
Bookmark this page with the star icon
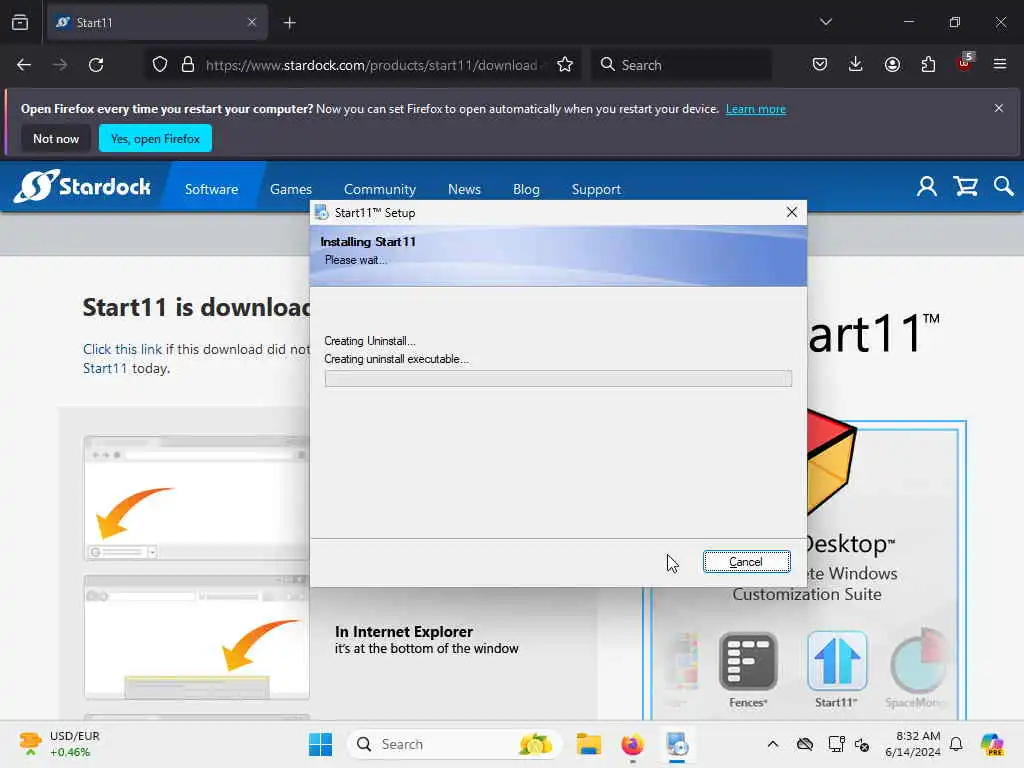(x=565, y=65)
